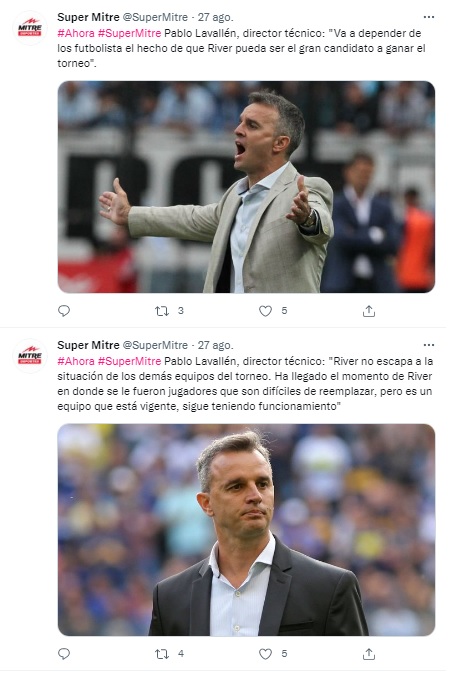Share the second tweet via share icon
Image resolution: width=449 pixels, height=673 pixels.
coord(369,654)
